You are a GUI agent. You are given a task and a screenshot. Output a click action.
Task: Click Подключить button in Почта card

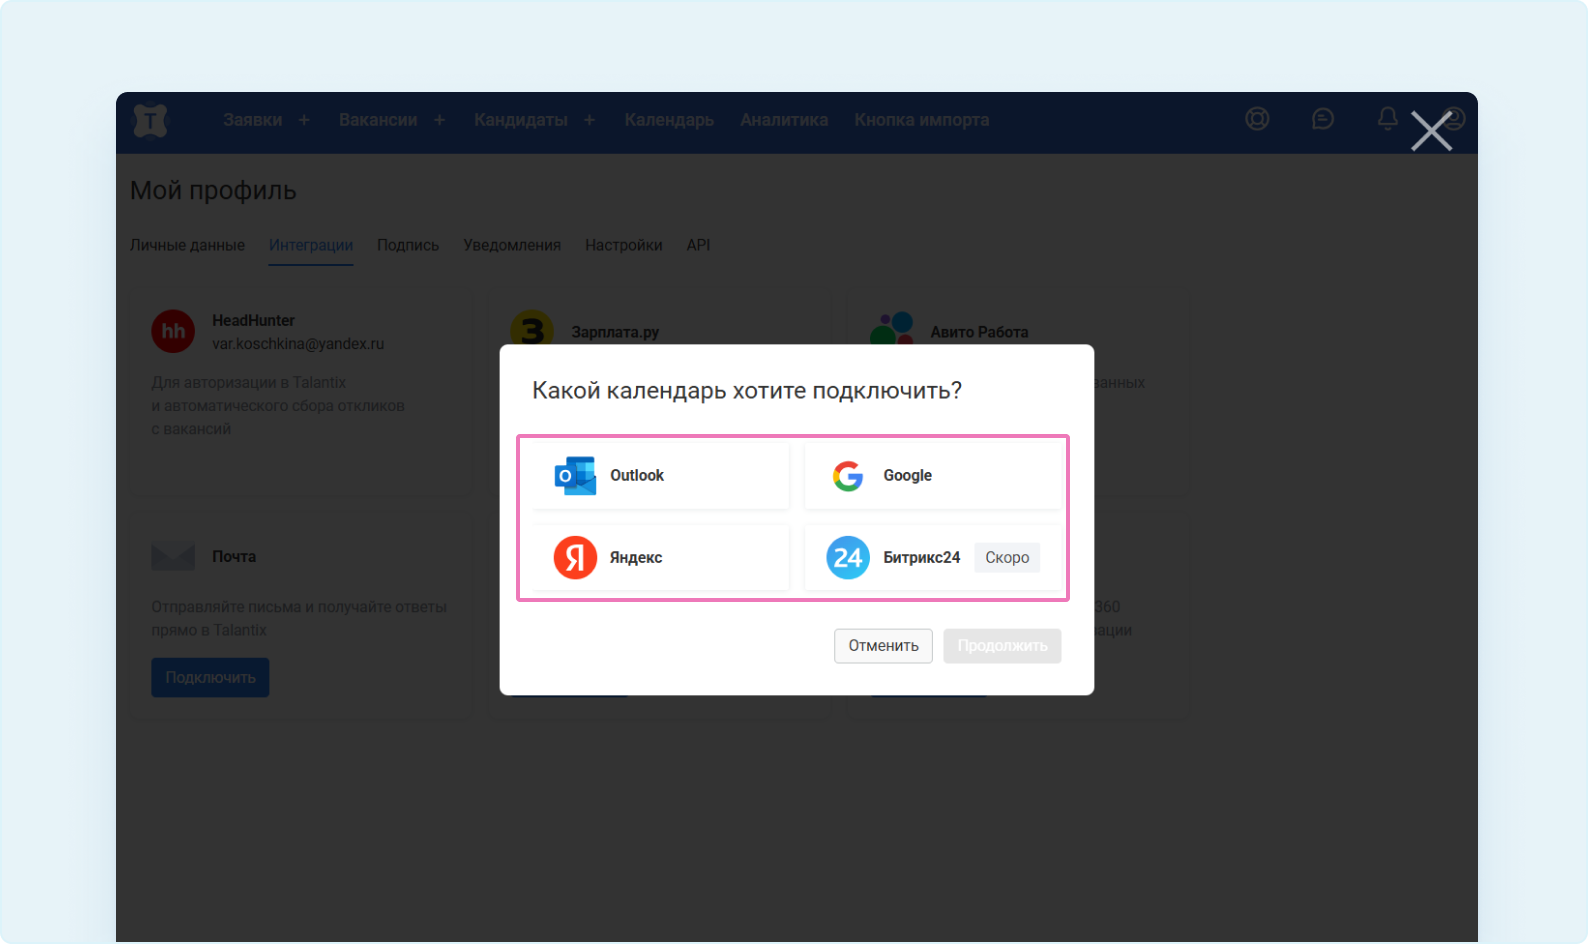[210, 677]
